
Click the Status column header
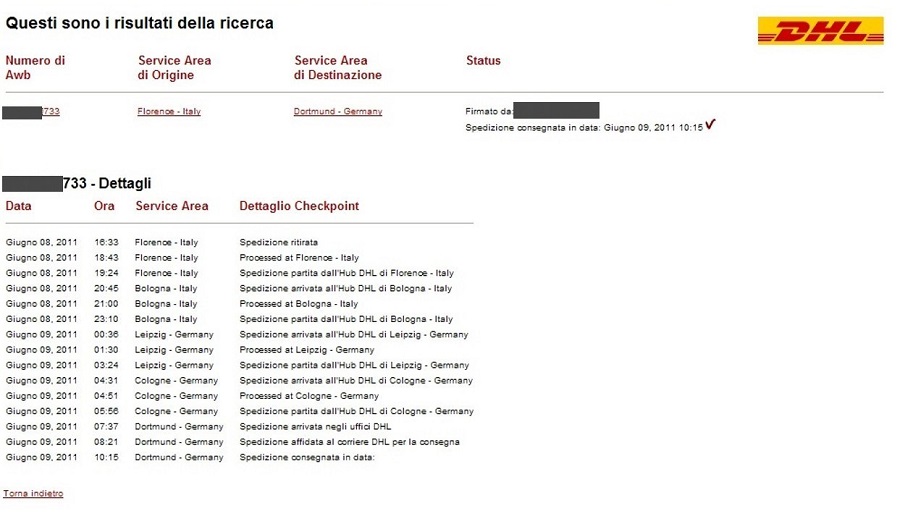click(x=483, y=60)
